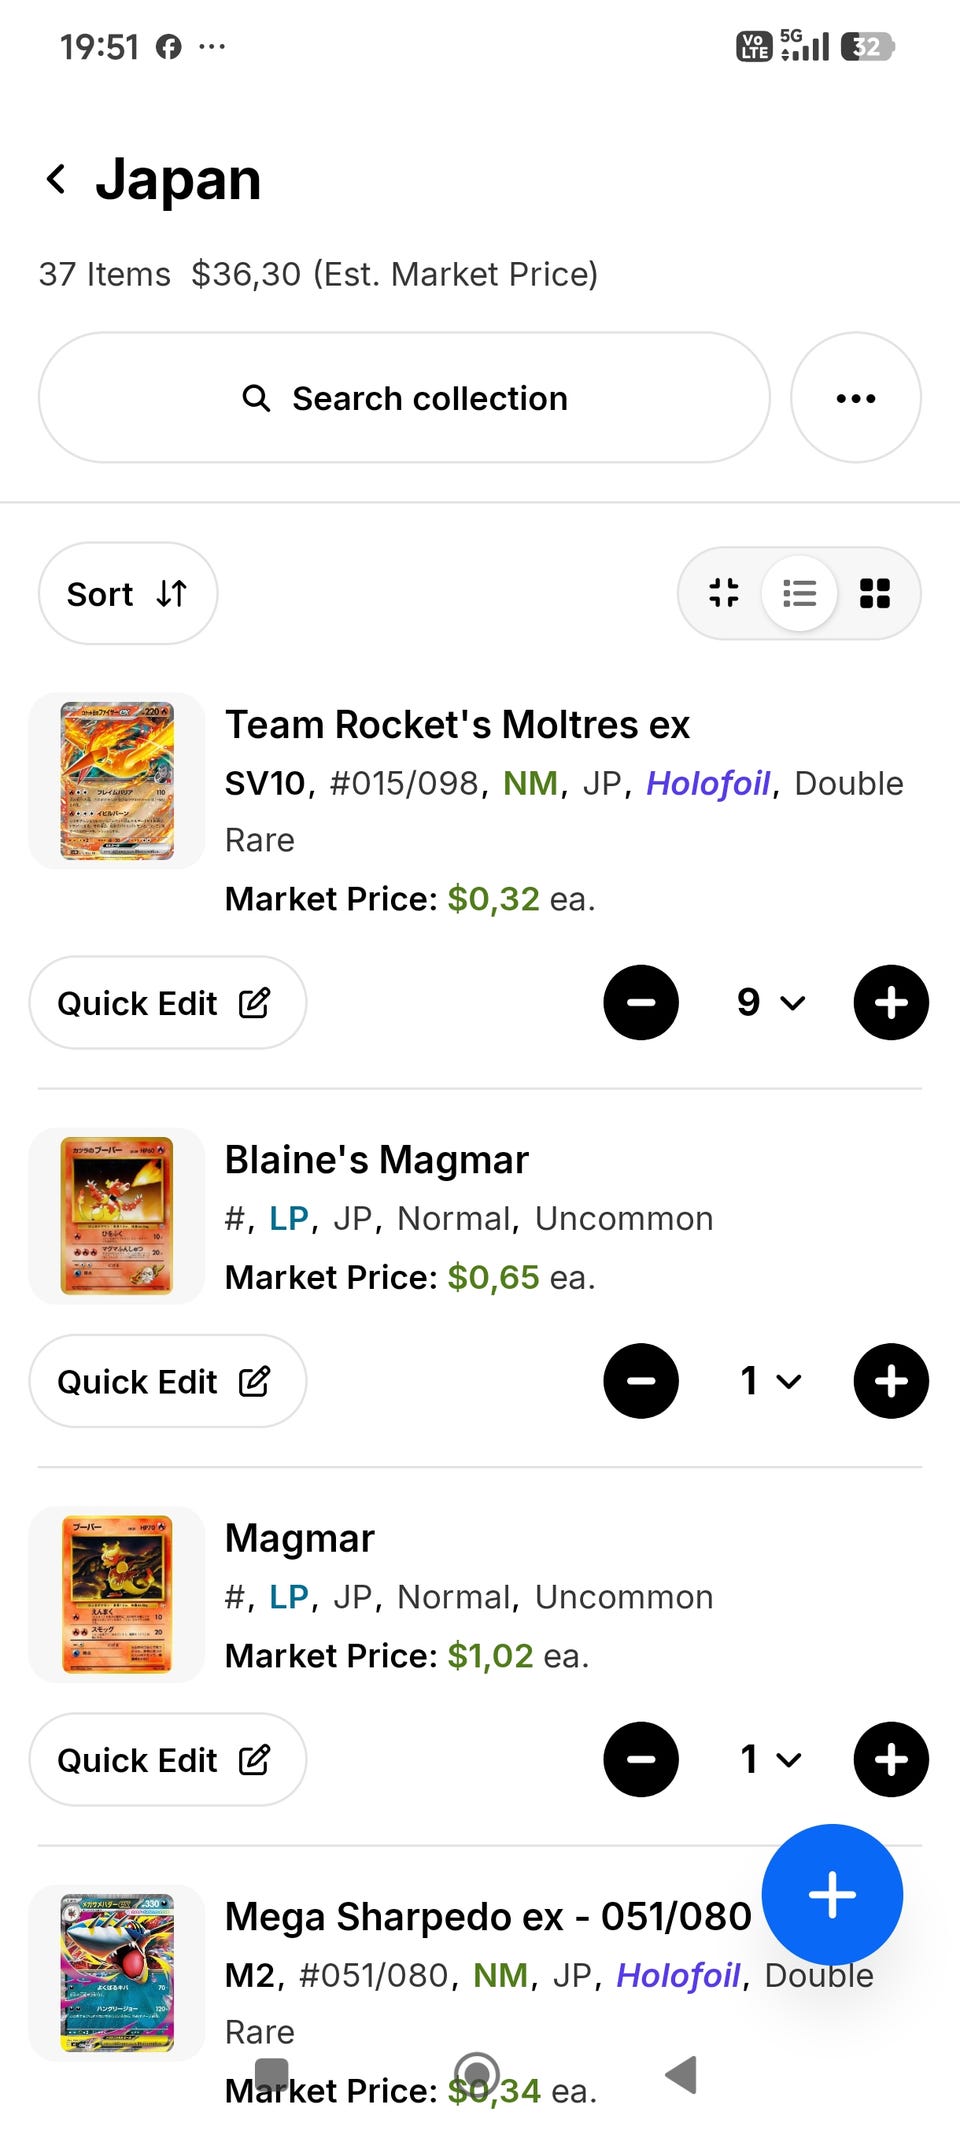960x2134 pixels.
Task: Quick Edit the Blaine's Magmar entry
Action: 167,1381
